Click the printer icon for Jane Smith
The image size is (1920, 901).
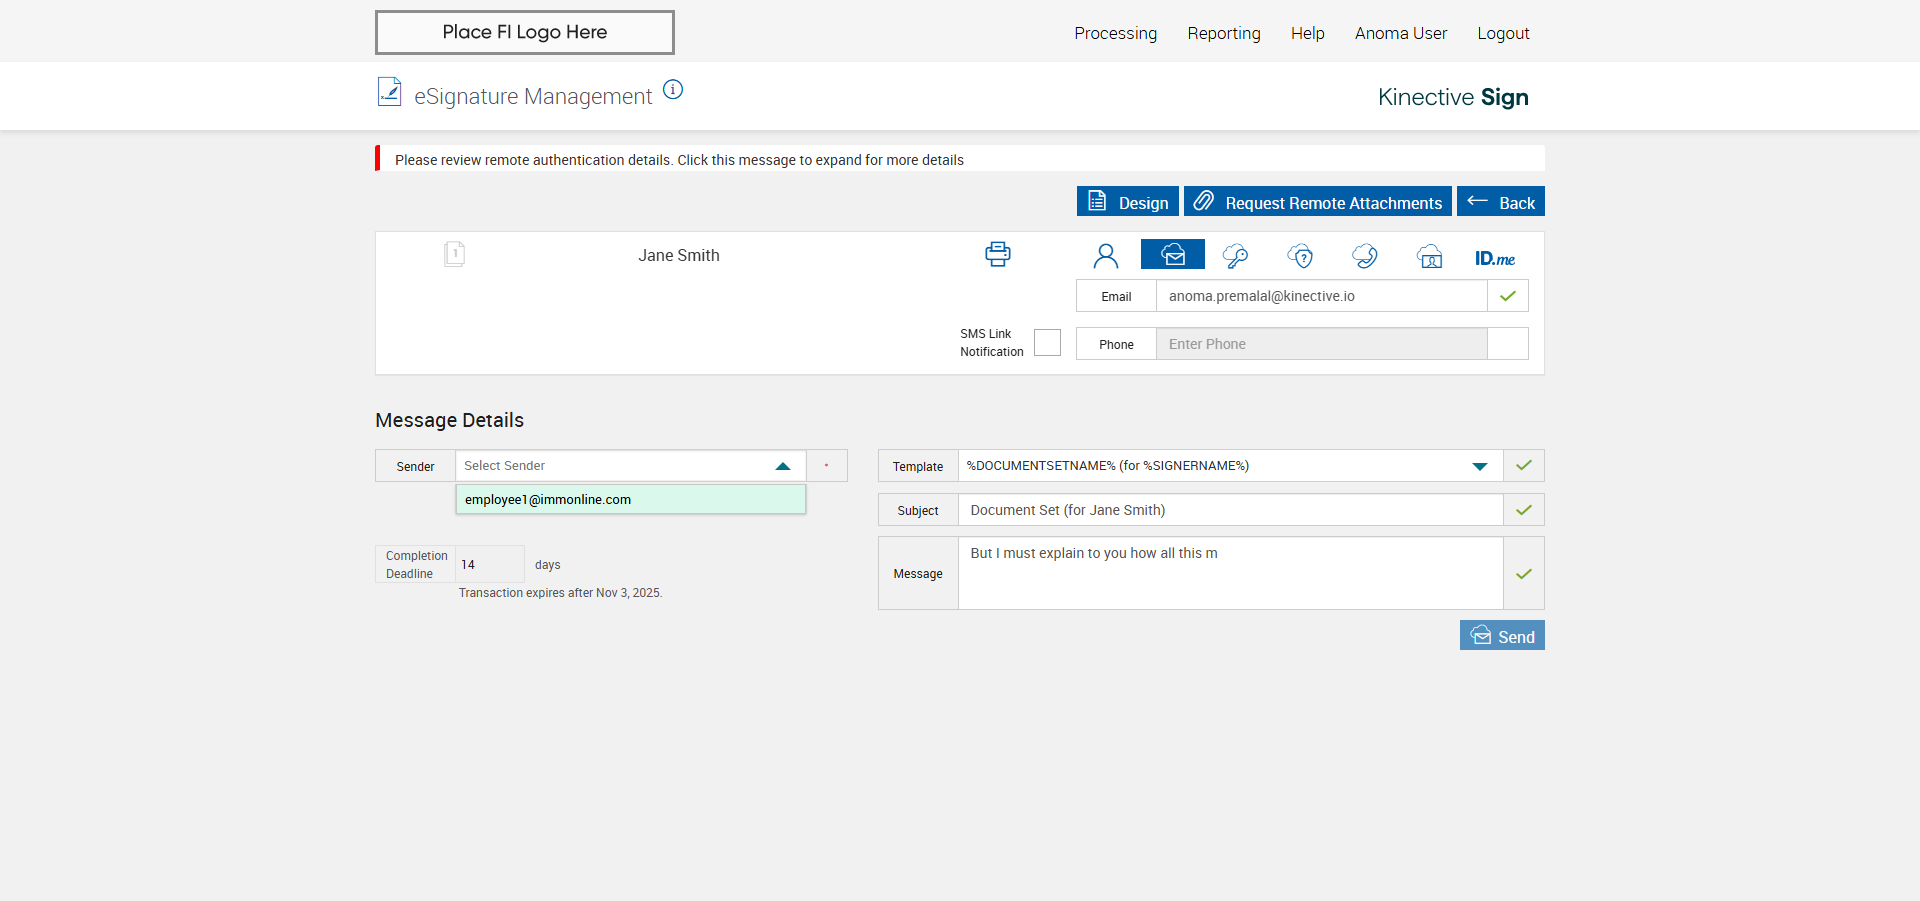997,254
